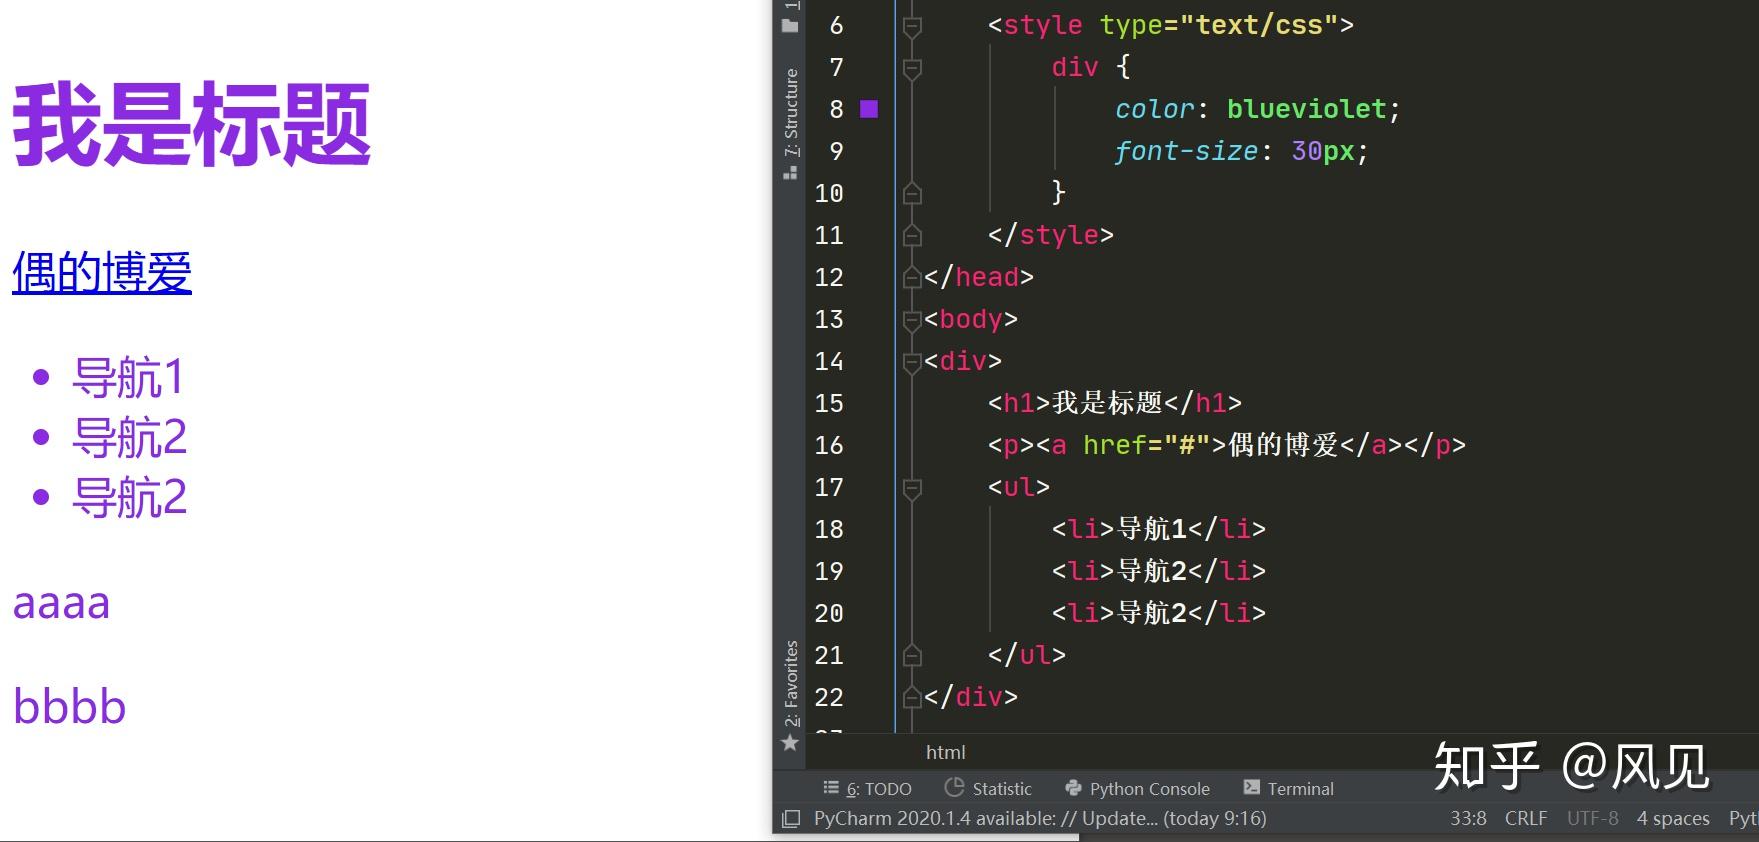Collapse the ul element fold on line 17
The image size is (1759, 842).
(912, 488)
